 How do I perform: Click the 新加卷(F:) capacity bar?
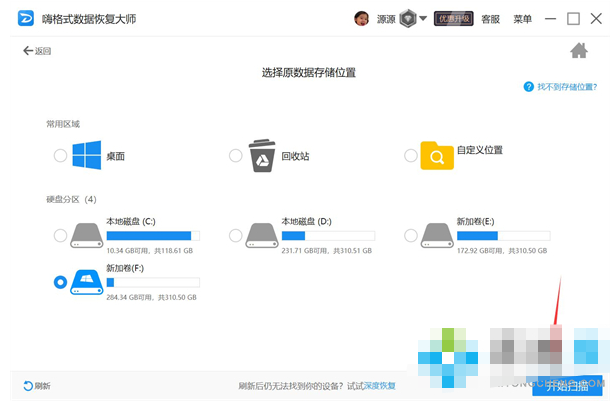point(153,283)
